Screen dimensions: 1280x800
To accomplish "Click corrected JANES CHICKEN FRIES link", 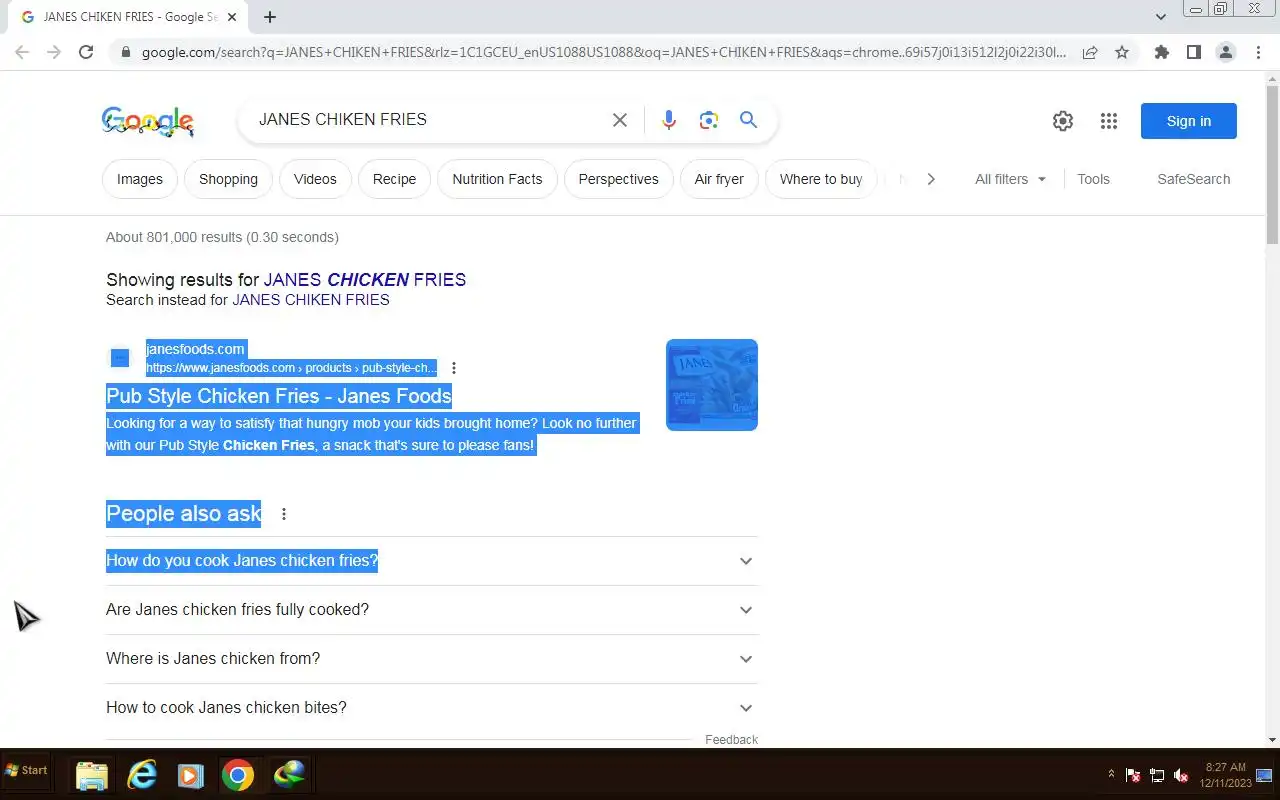I will 365,280.
